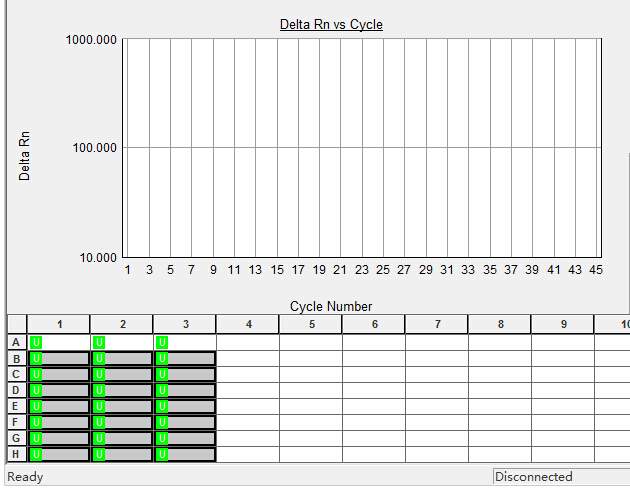The height and width of the screenshot is (492, 630).
Task: Click empty well B5
Action: click(311, 359)
